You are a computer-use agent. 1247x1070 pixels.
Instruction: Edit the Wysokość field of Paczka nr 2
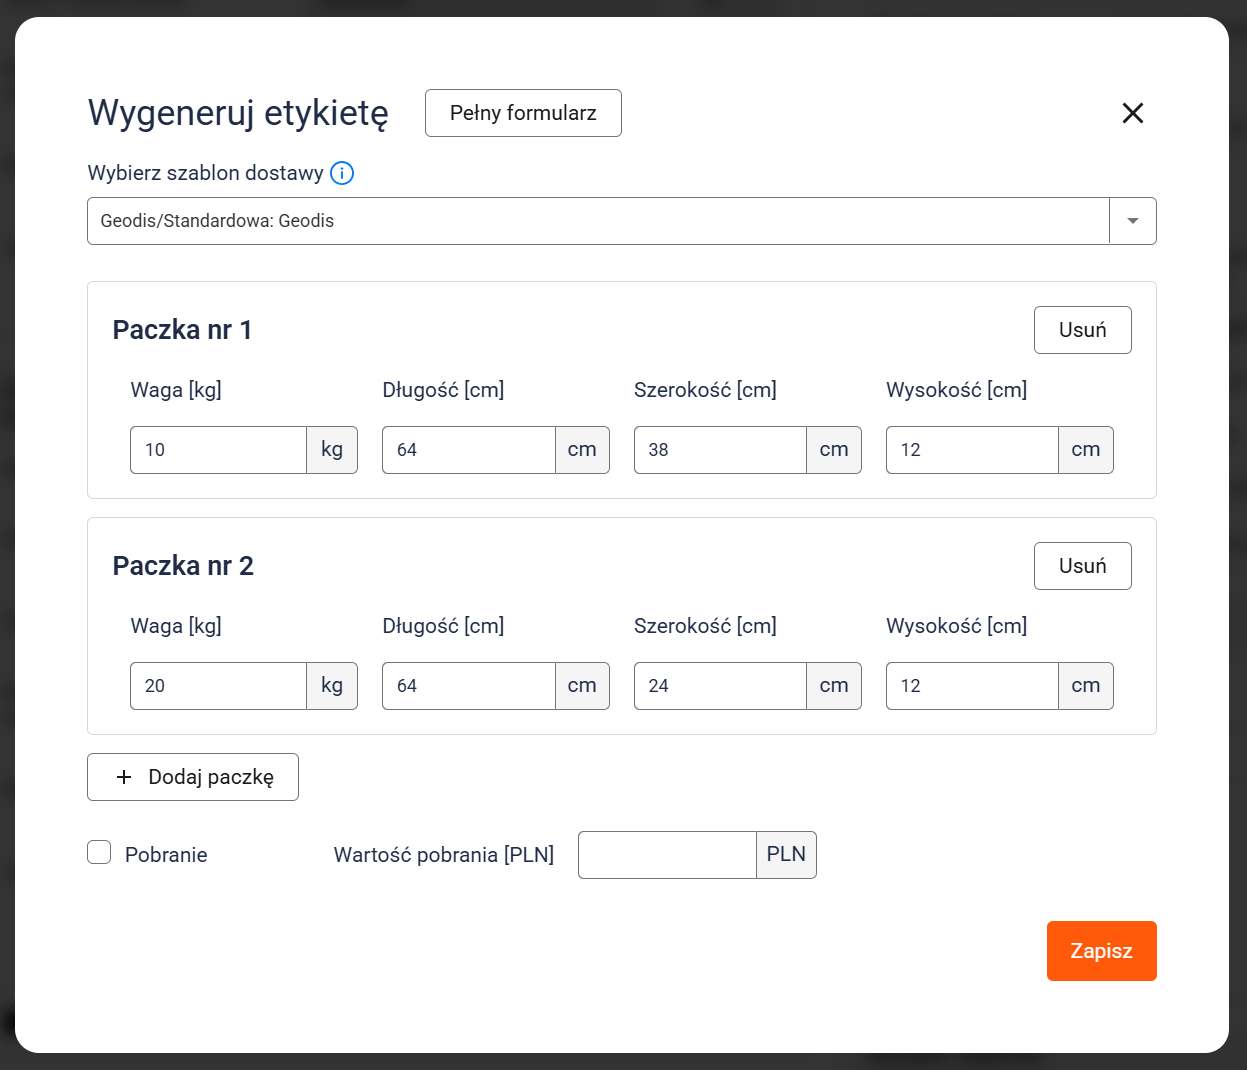pos(971,686)
